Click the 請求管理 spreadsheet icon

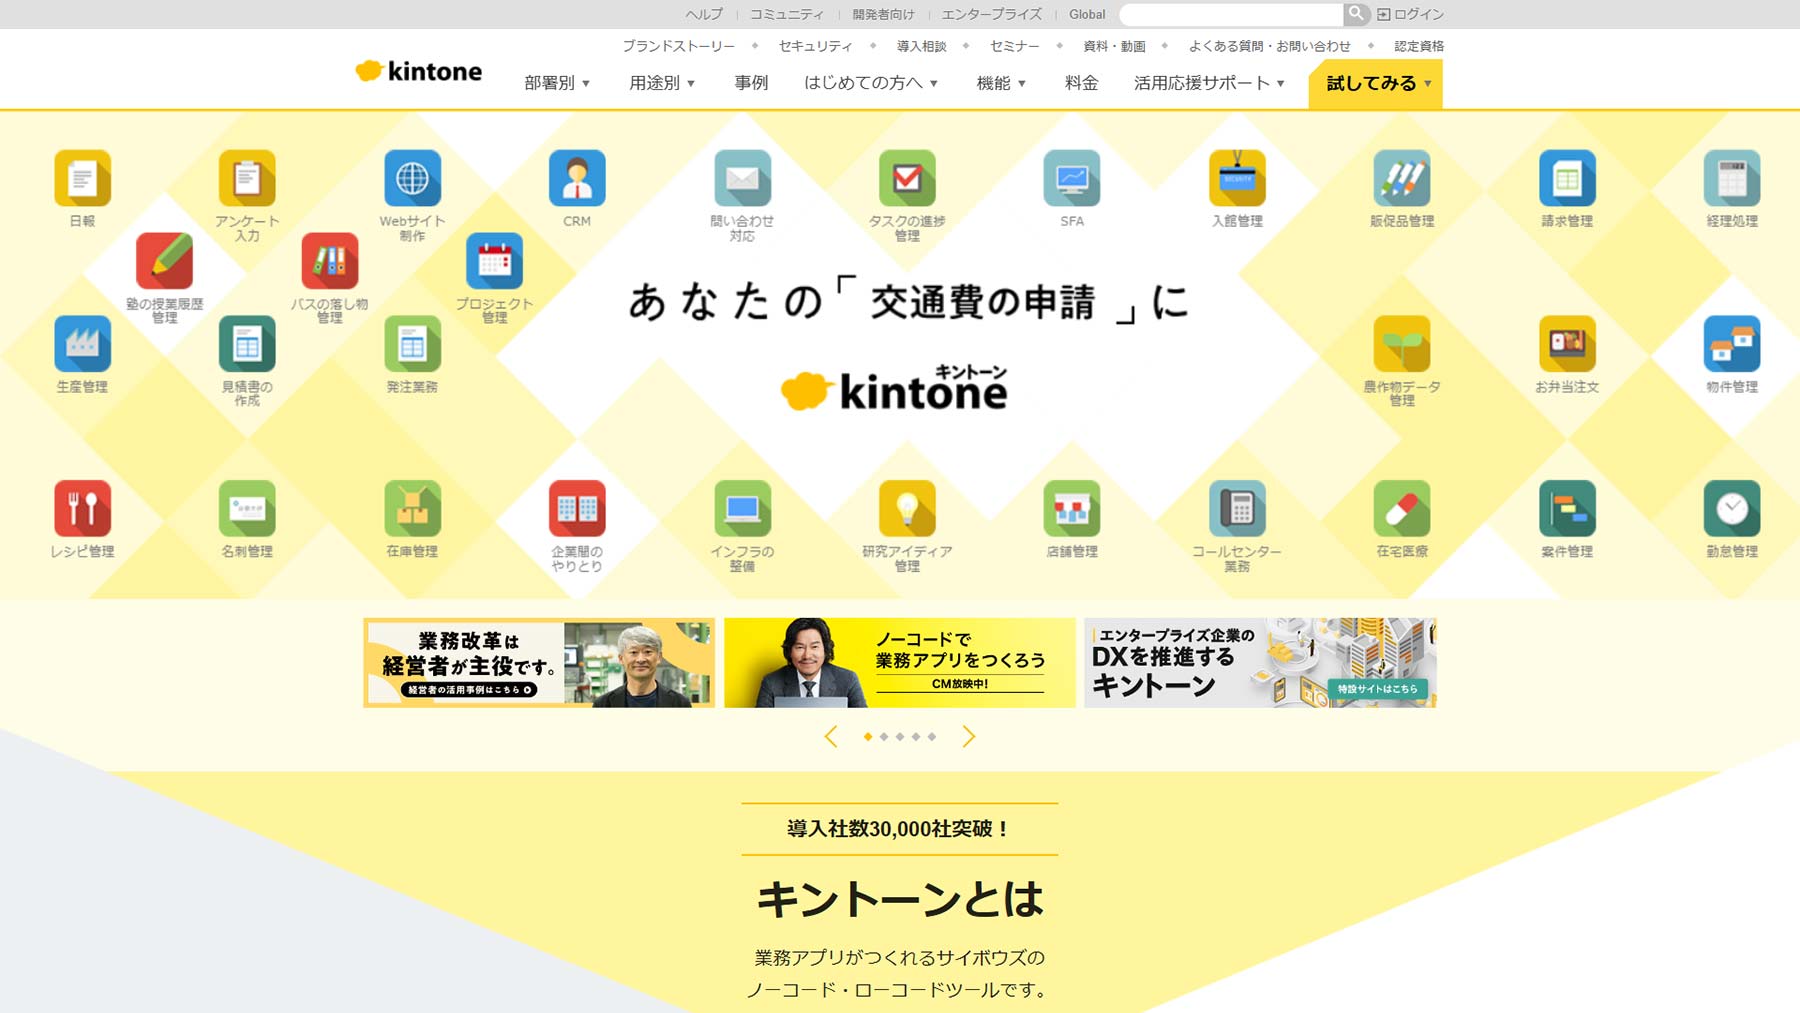pyautogui.click(x=1567, y=178)
